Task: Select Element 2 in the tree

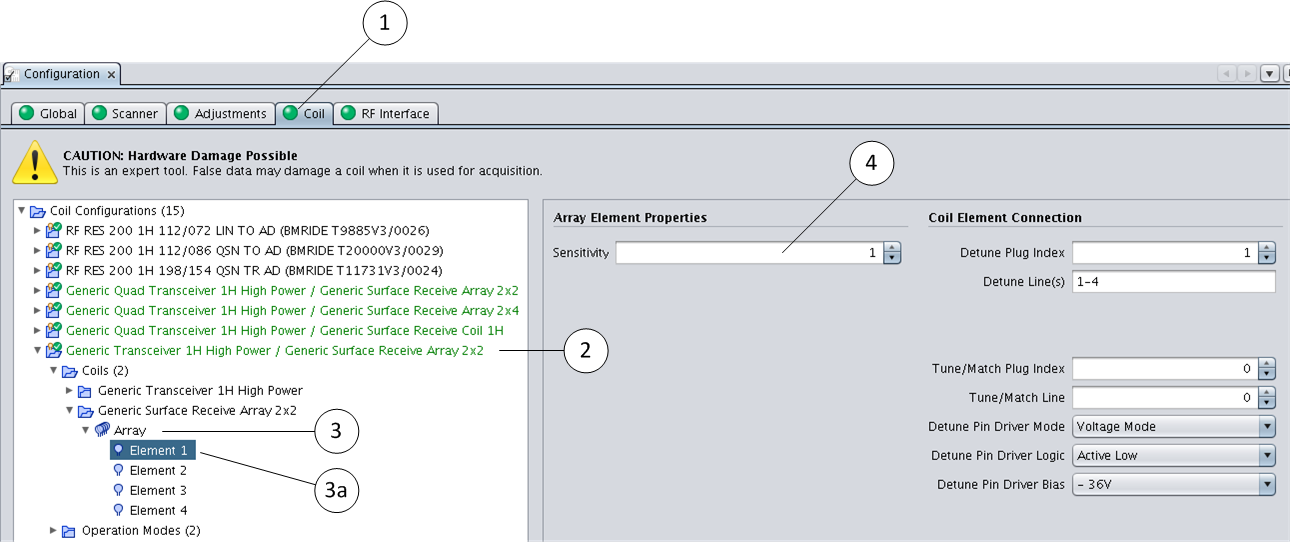Action: 158,470
